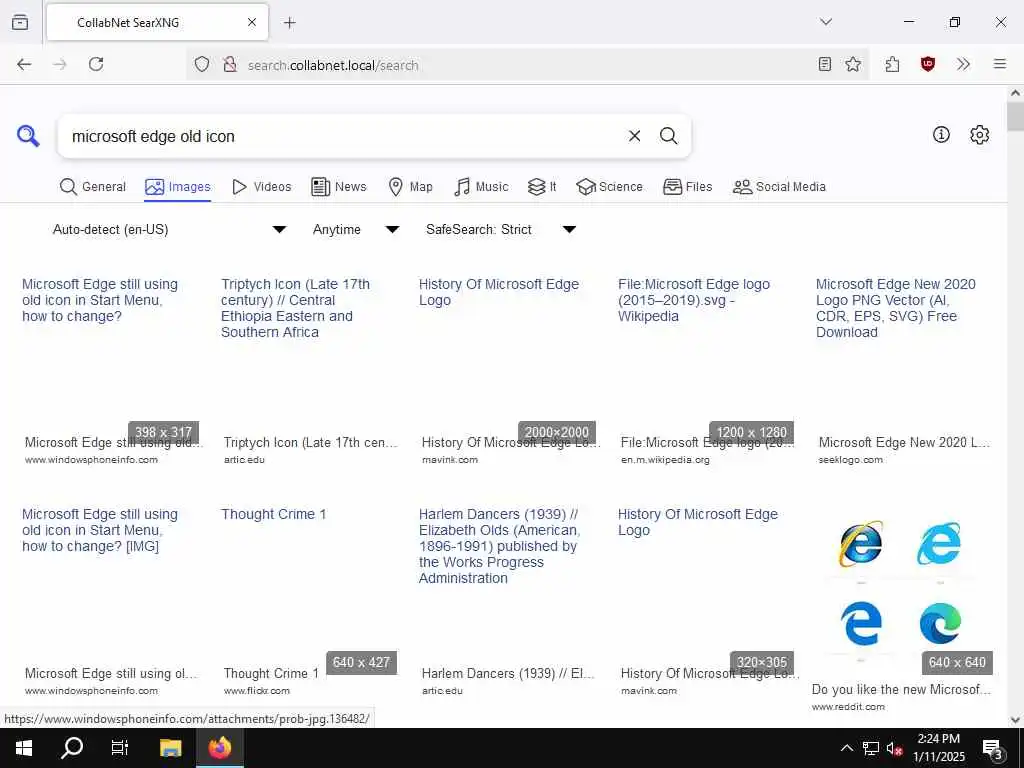The image size is (1024, 768).
Task: Show hidden system tray icons
Action: (x=846, y=748)
